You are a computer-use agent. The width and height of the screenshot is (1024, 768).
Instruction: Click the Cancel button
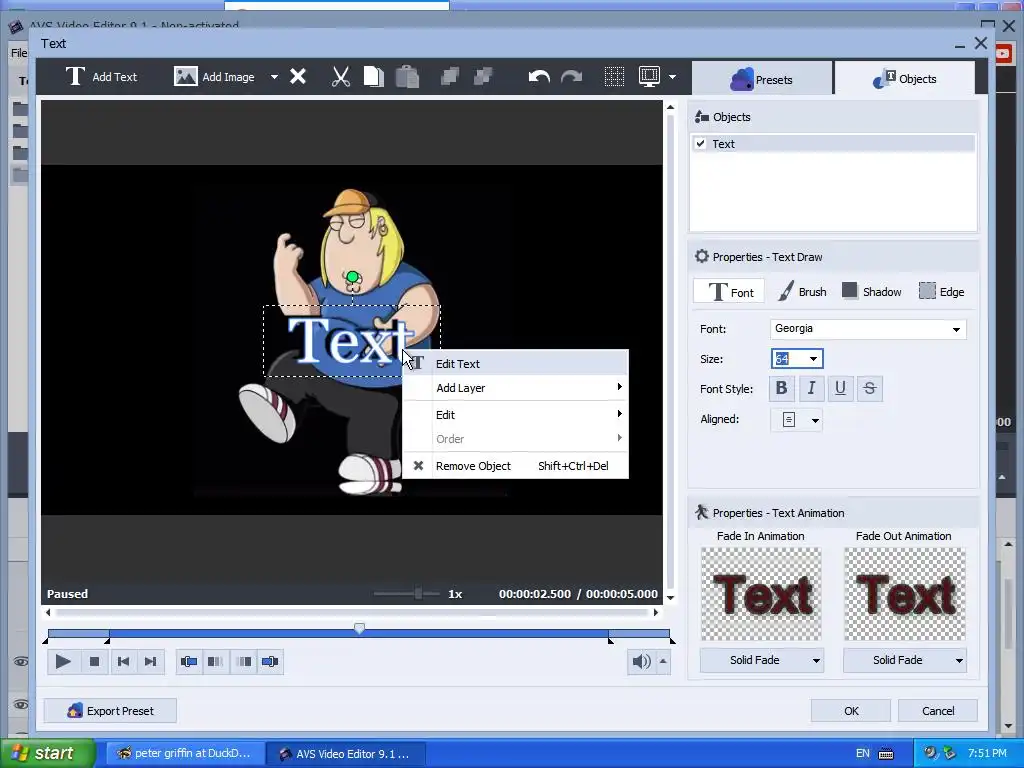pyautogui.click(x=938, y=711)
